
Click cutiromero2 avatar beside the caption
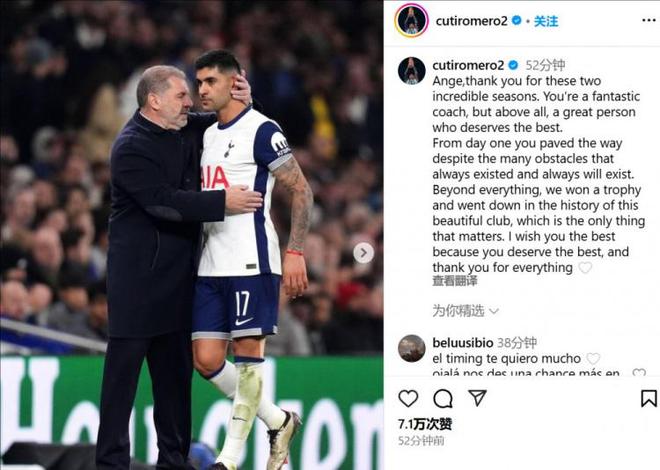click(x=412, y=71)
